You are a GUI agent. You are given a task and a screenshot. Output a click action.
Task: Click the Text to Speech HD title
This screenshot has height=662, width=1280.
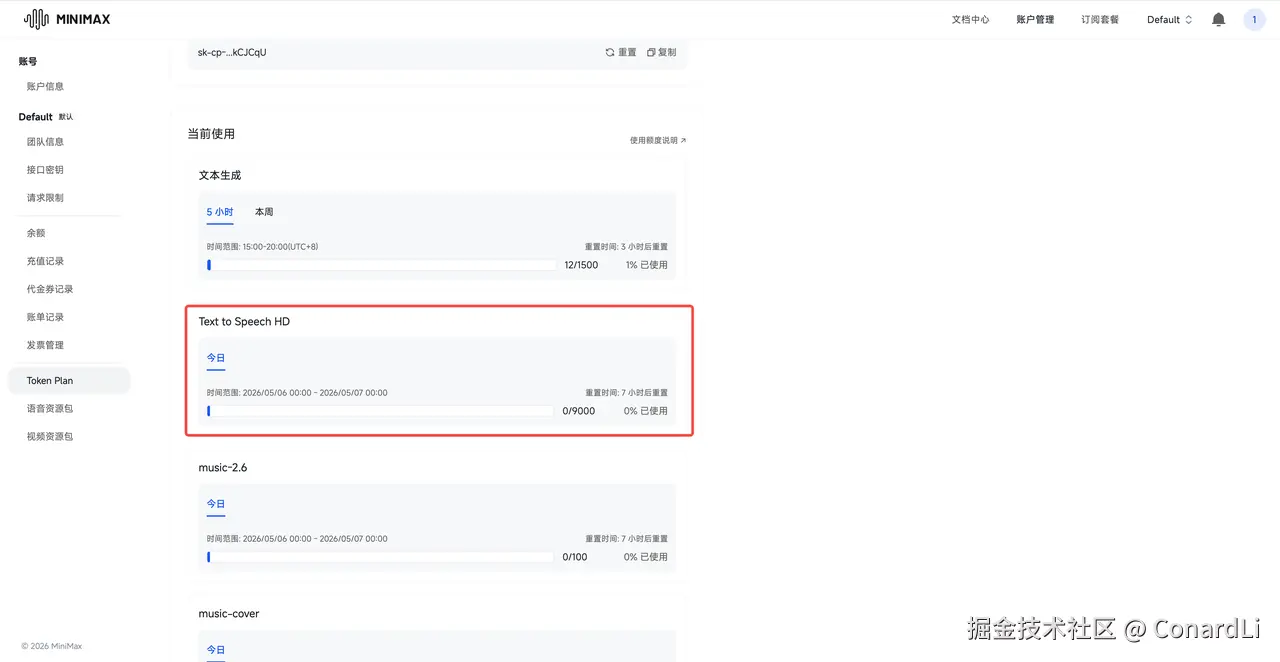(x=244, y=322)
